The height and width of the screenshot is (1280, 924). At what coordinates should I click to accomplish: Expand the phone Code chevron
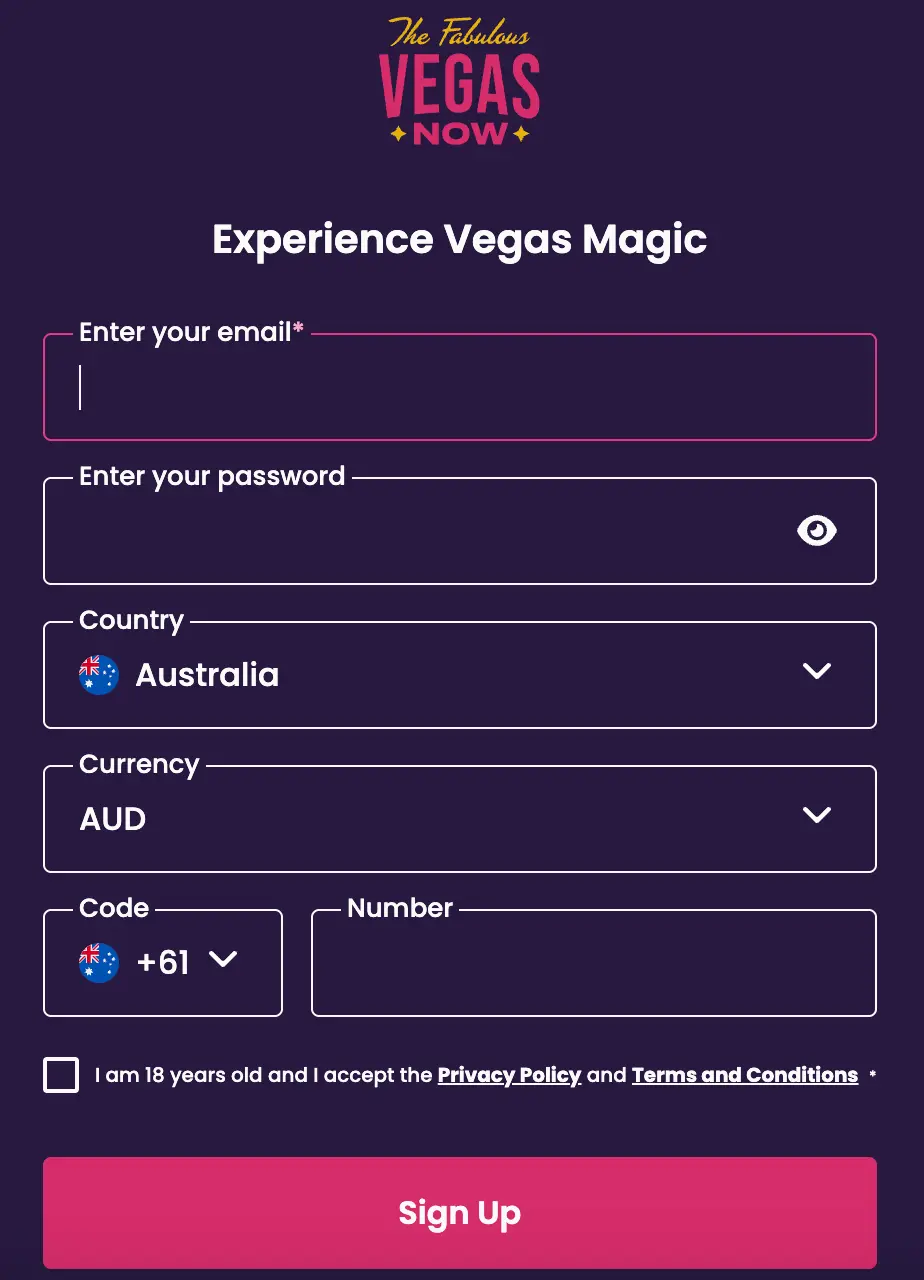click(x=223, y=960)
